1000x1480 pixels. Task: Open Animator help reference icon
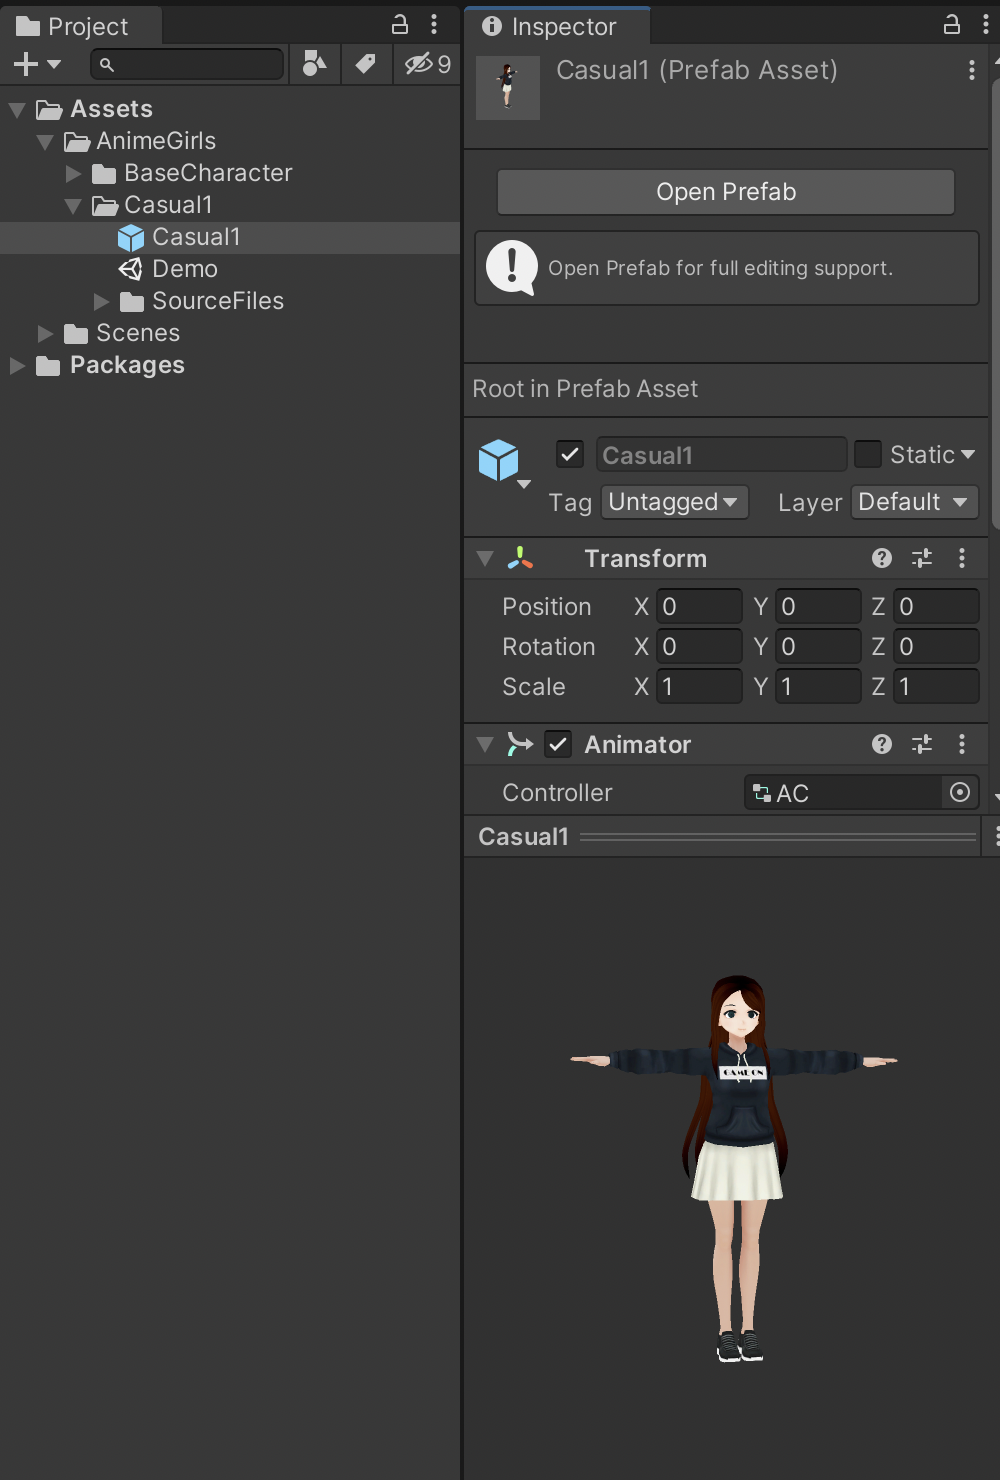(x=882, y=744)
